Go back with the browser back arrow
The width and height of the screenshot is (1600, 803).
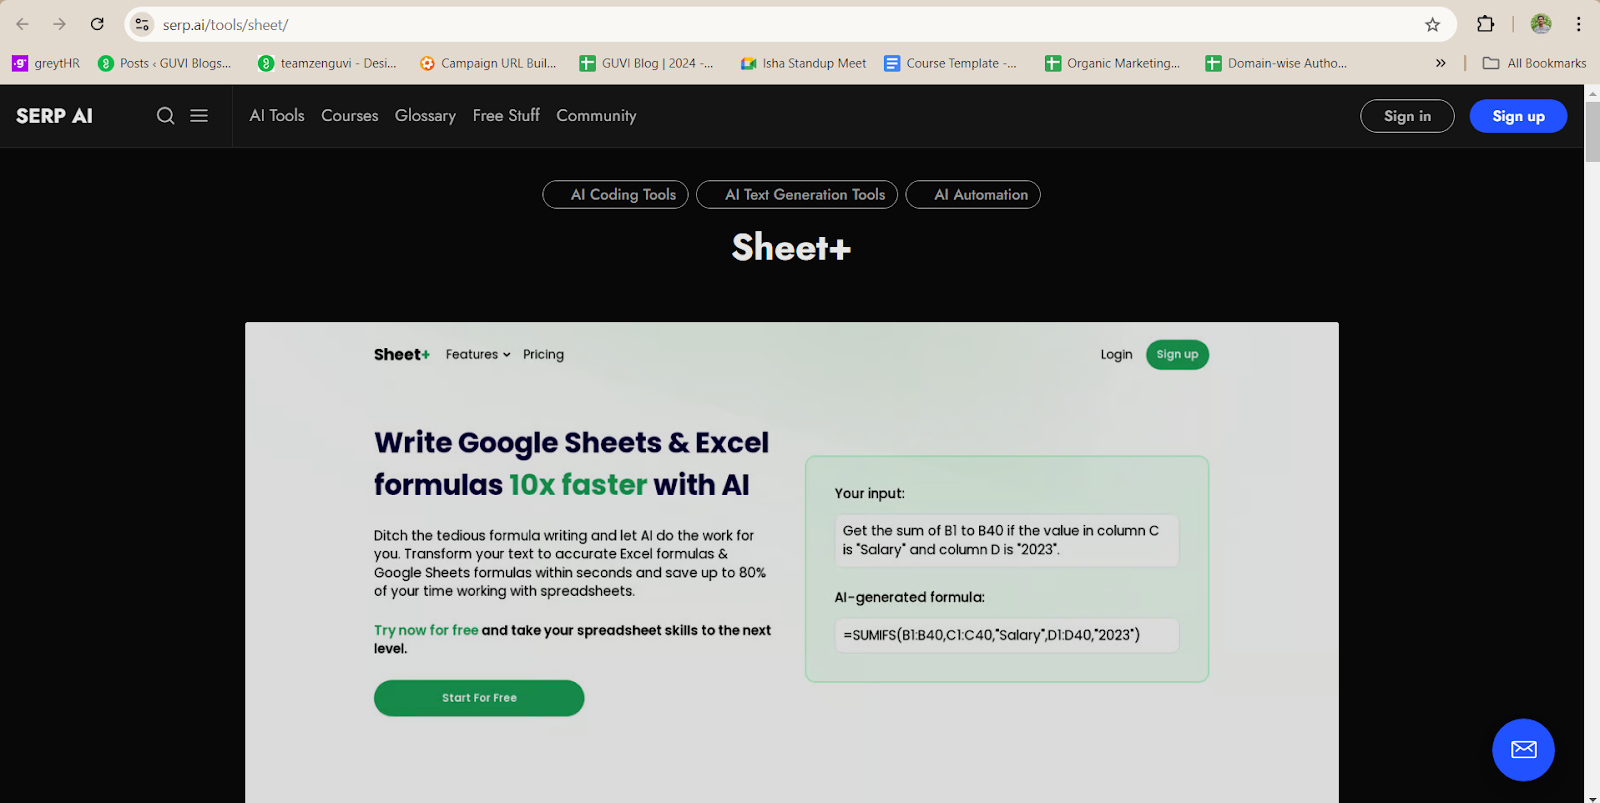(x=22, y=24)
